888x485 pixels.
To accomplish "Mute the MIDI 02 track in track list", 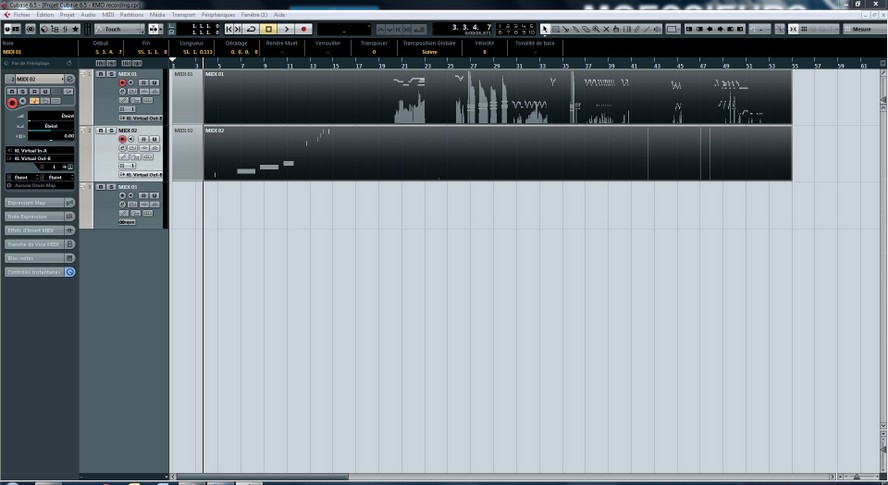I will click(143, 139).
